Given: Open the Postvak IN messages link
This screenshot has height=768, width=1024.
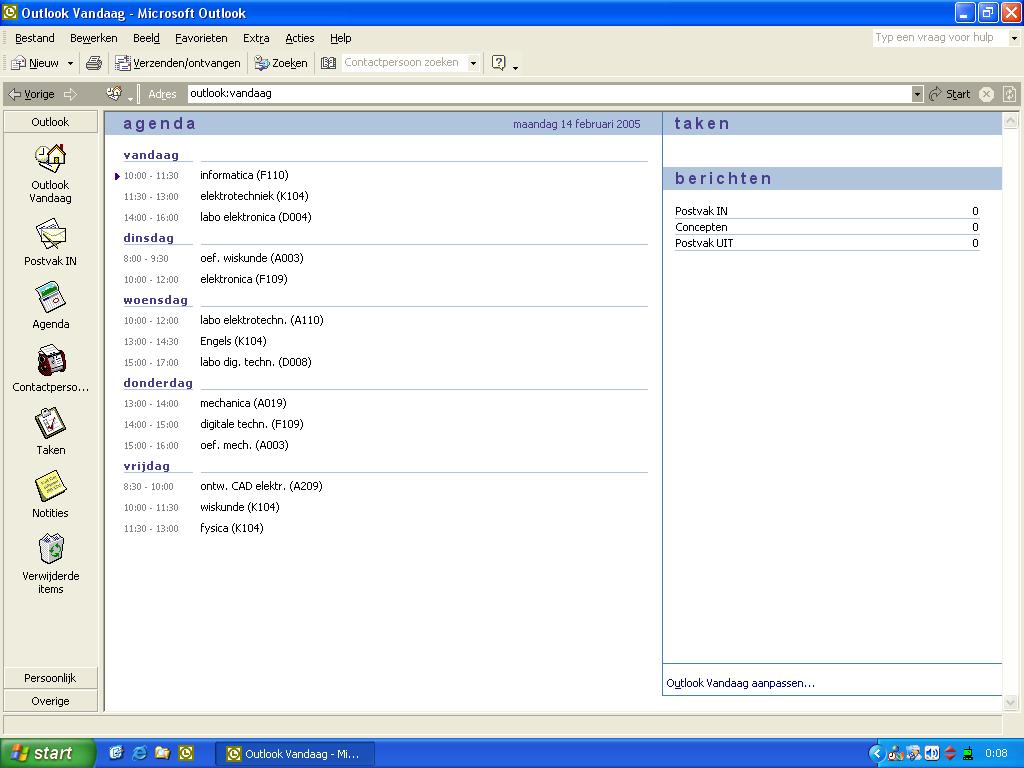Looking at the screenshot, I should tap(701, 211).
